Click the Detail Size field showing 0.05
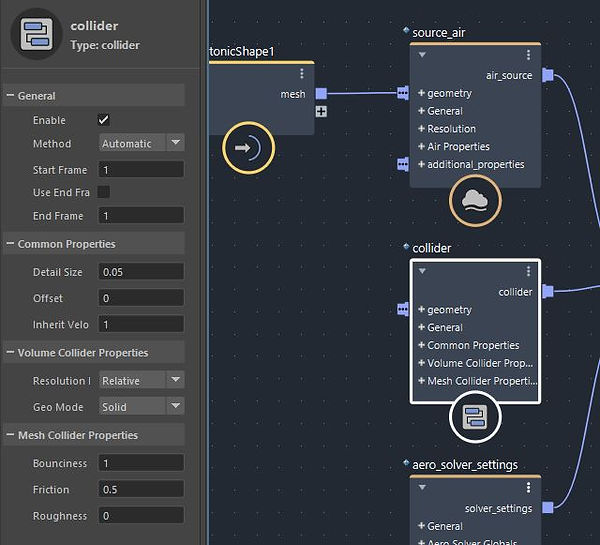The image size is (600, 545). pyautogui.click(x=141, y=271)
